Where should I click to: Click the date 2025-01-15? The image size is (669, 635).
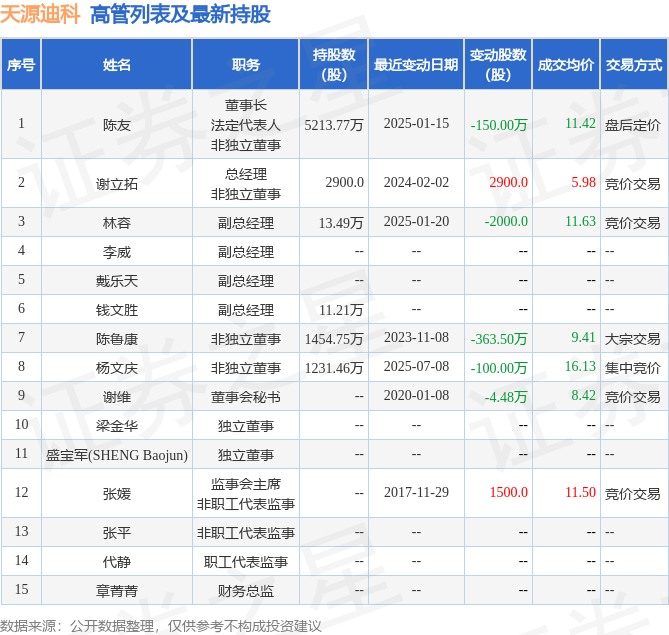[x=416, y=123]
